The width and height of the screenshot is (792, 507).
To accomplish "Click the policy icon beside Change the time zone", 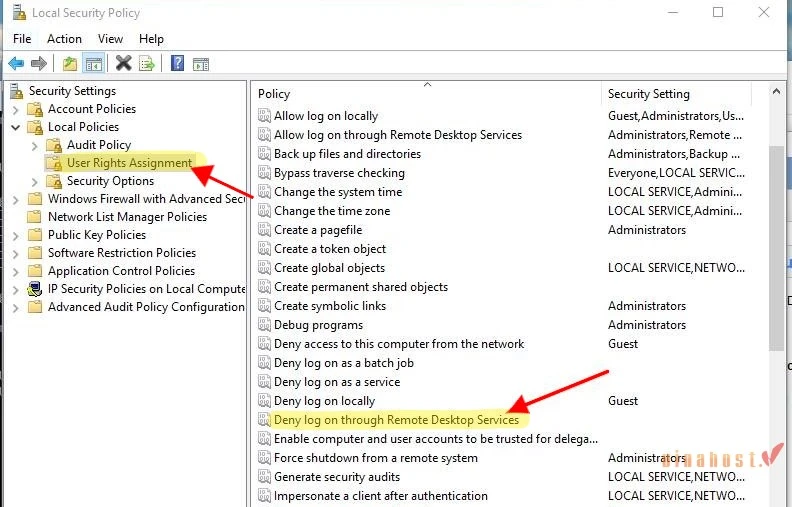I will (264, 211).
